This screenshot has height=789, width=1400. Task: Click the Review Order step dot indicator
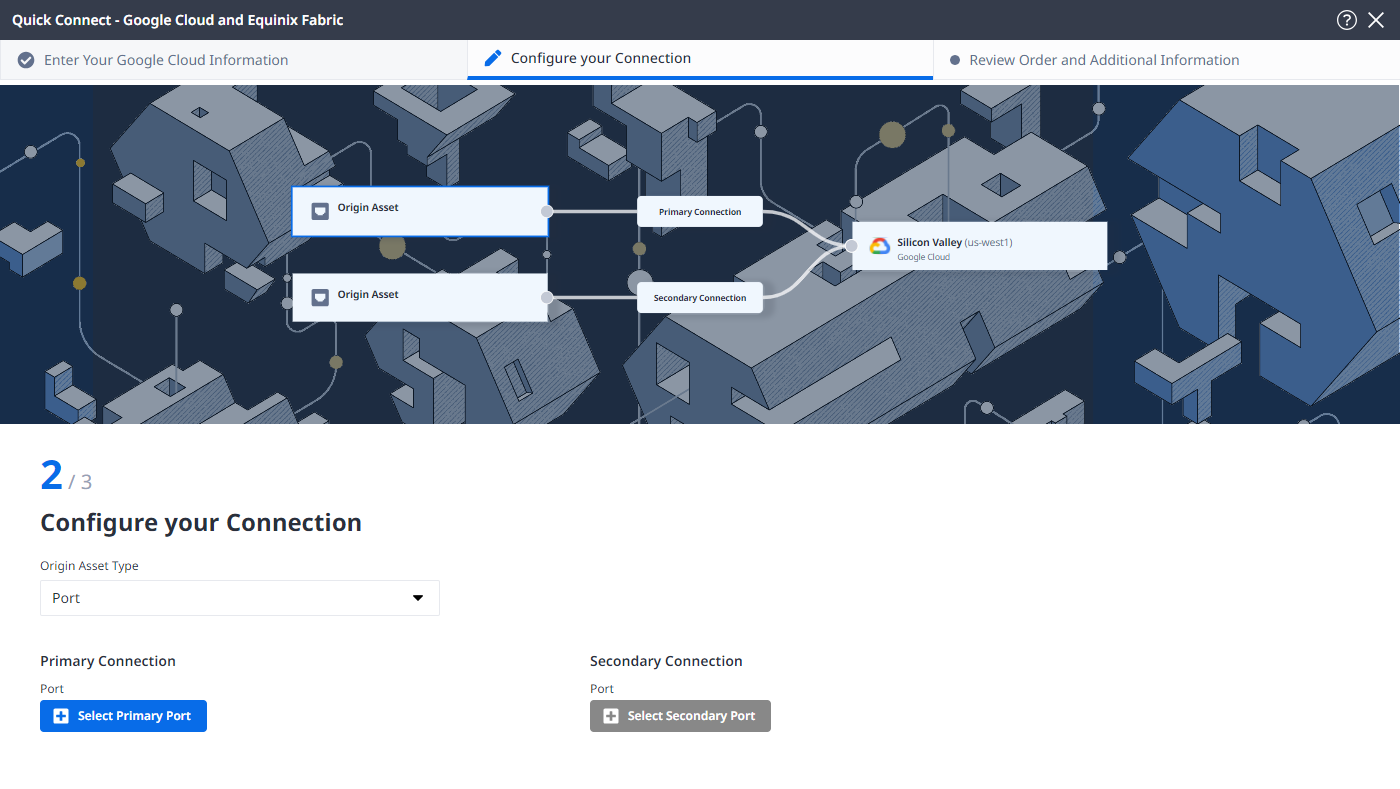click(955, 60)
